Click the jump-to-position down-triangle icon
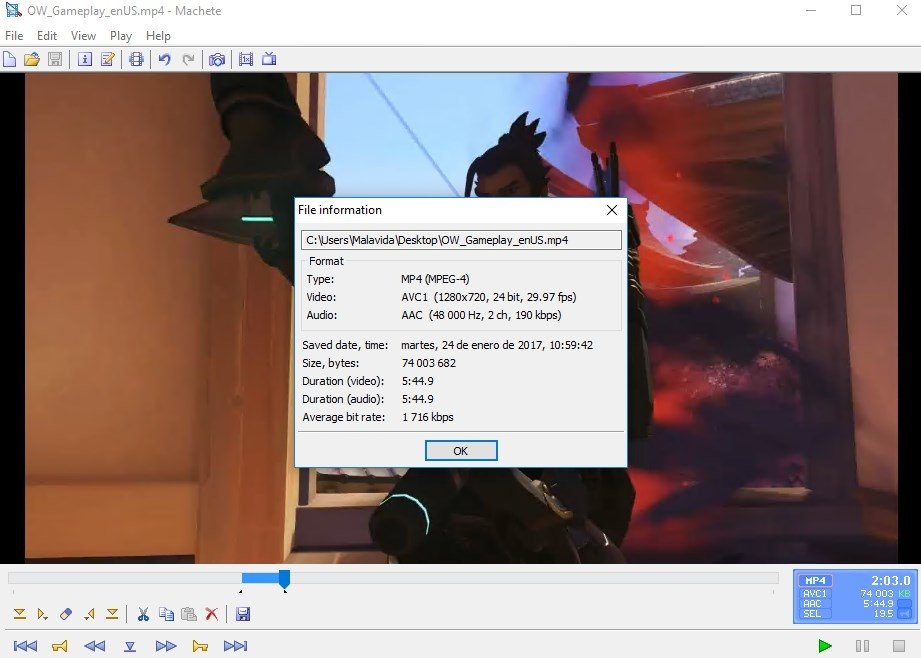This screenshot has width=921, height=658. pyautogui.click(x=130, y=647)
